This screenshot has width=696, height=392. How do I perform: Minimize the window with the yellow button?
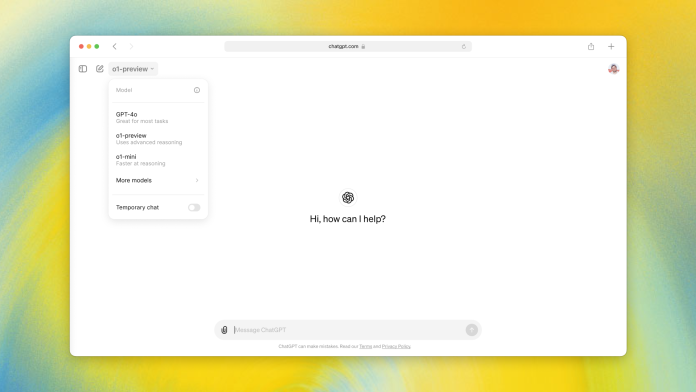(x=89, y=46)
